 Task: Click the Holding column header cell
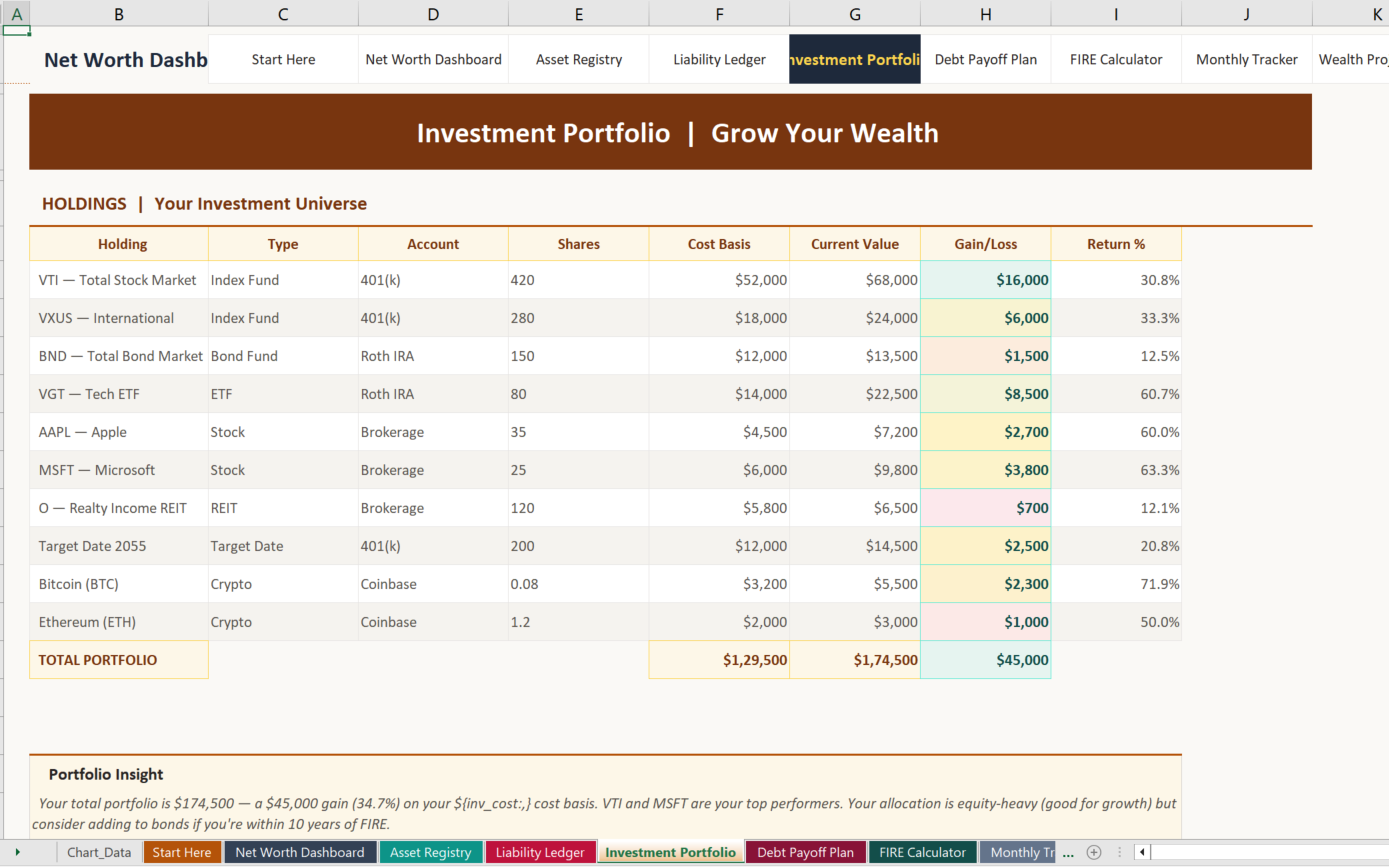(x=119, y=244)
